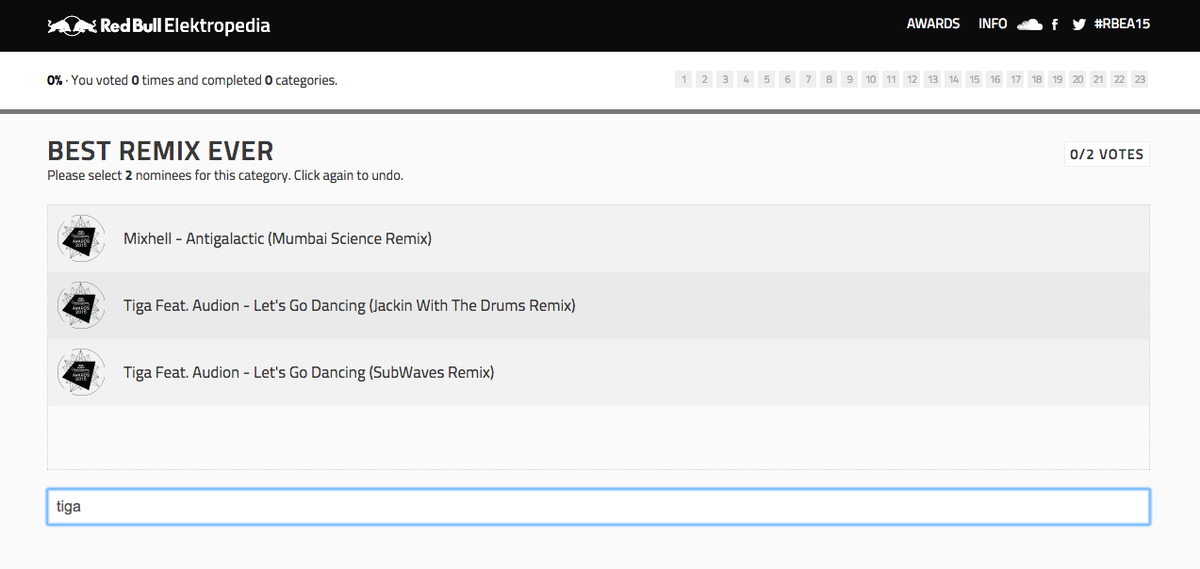Go to category 9

pos(850,79)
